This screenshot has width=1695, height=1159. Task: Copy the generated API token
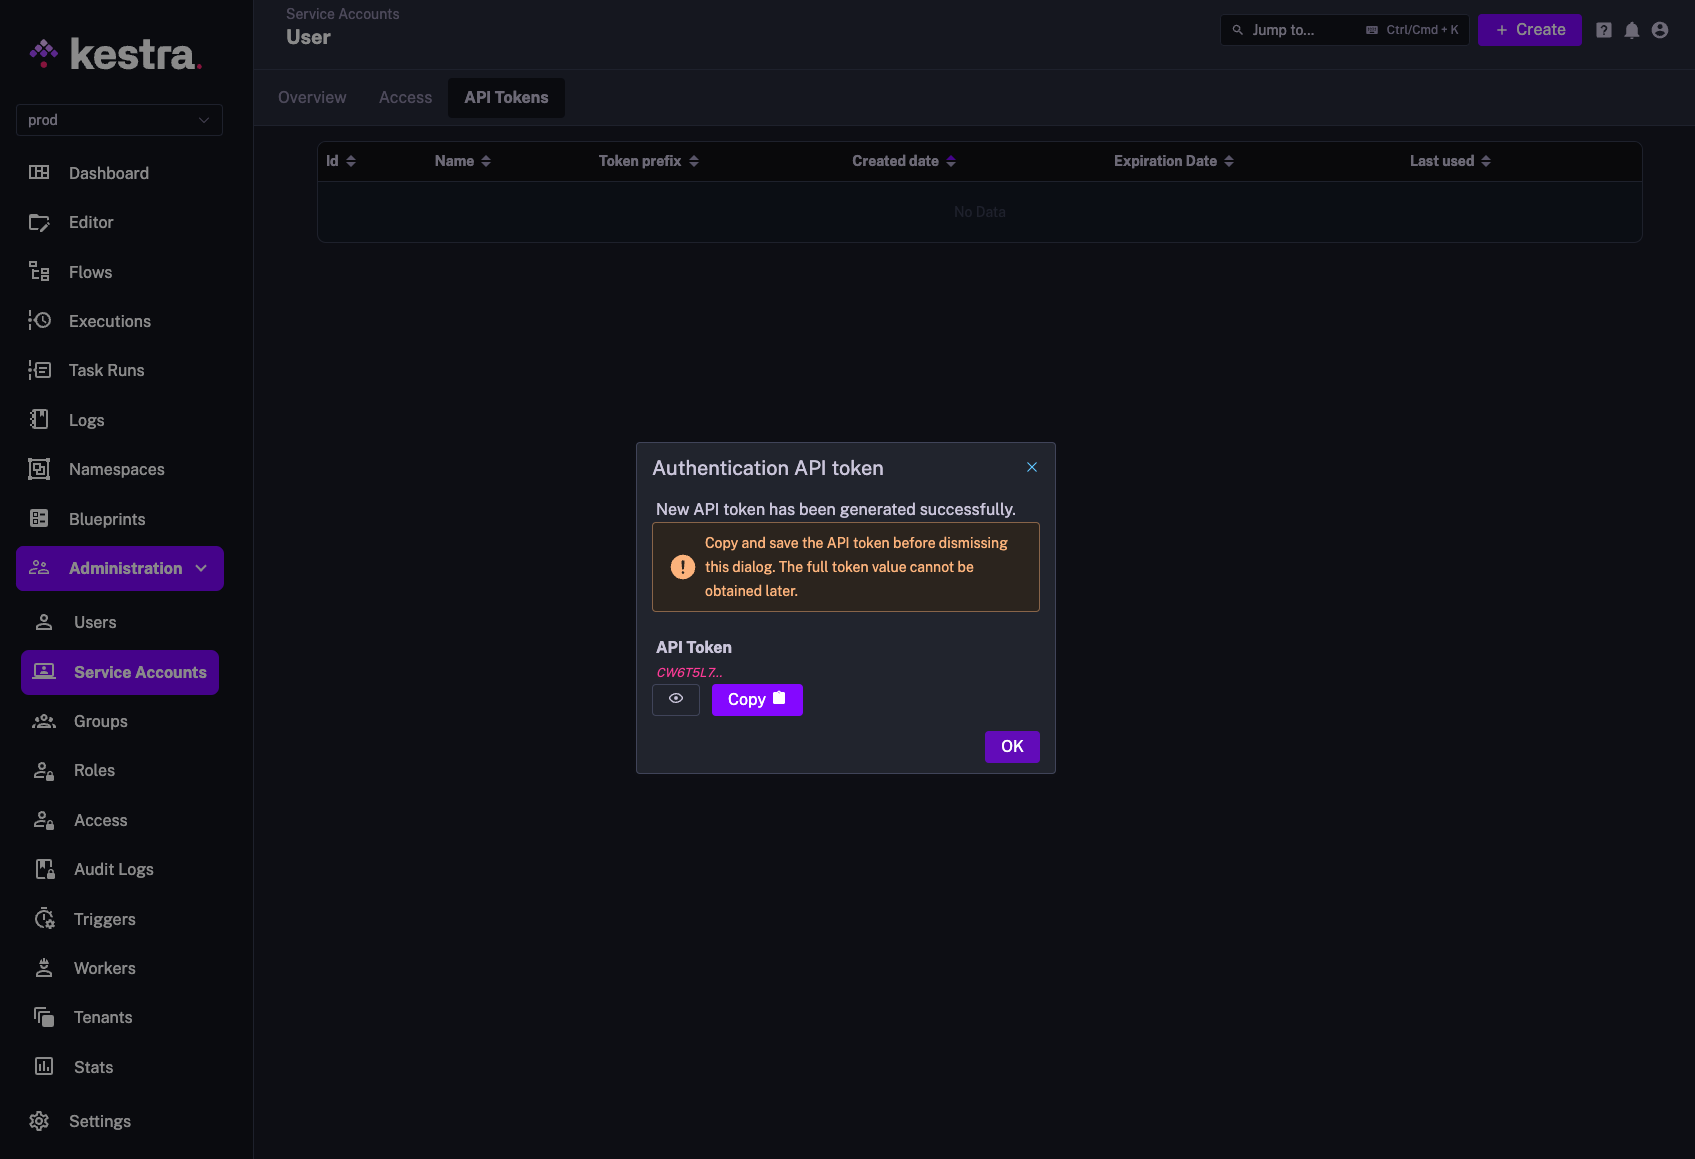coord(756,699)
